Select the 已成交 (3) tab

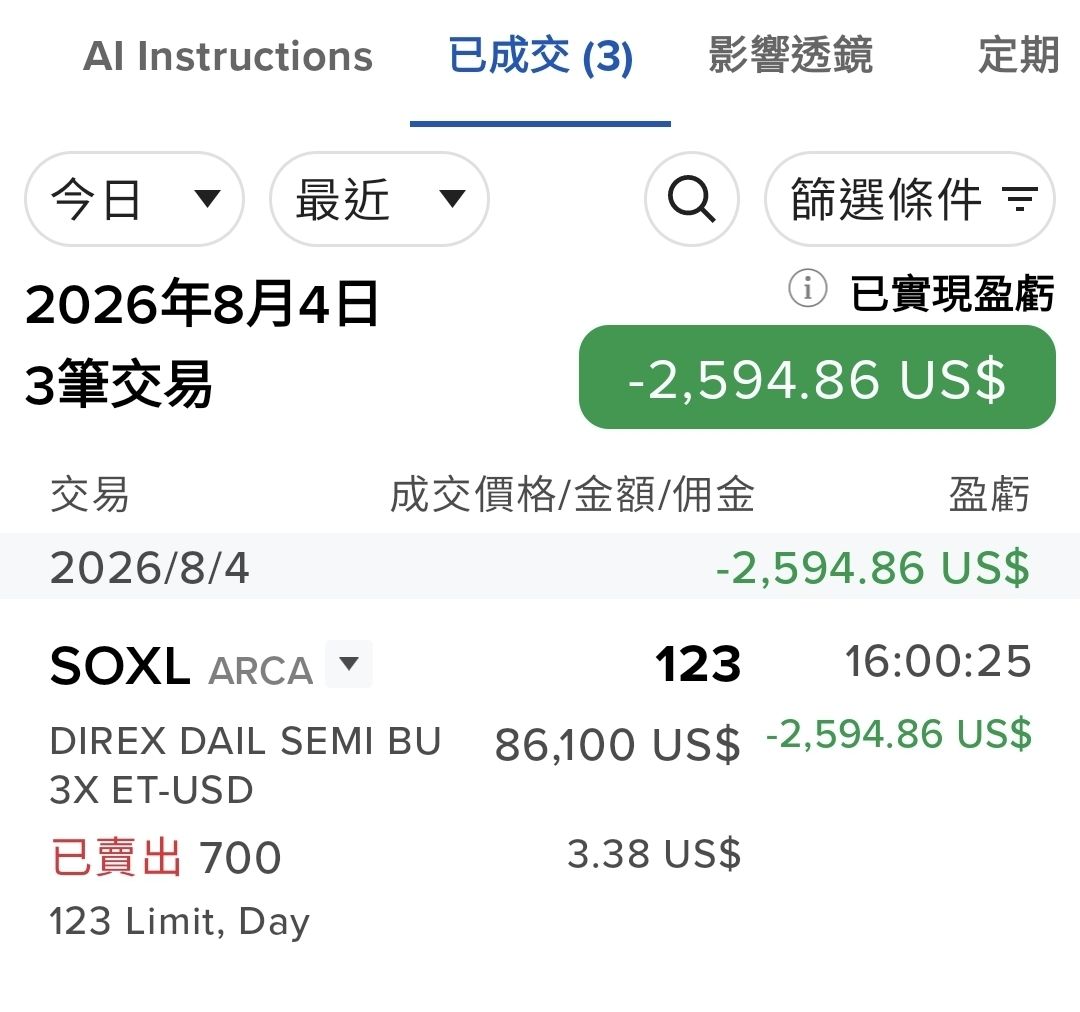541,56
